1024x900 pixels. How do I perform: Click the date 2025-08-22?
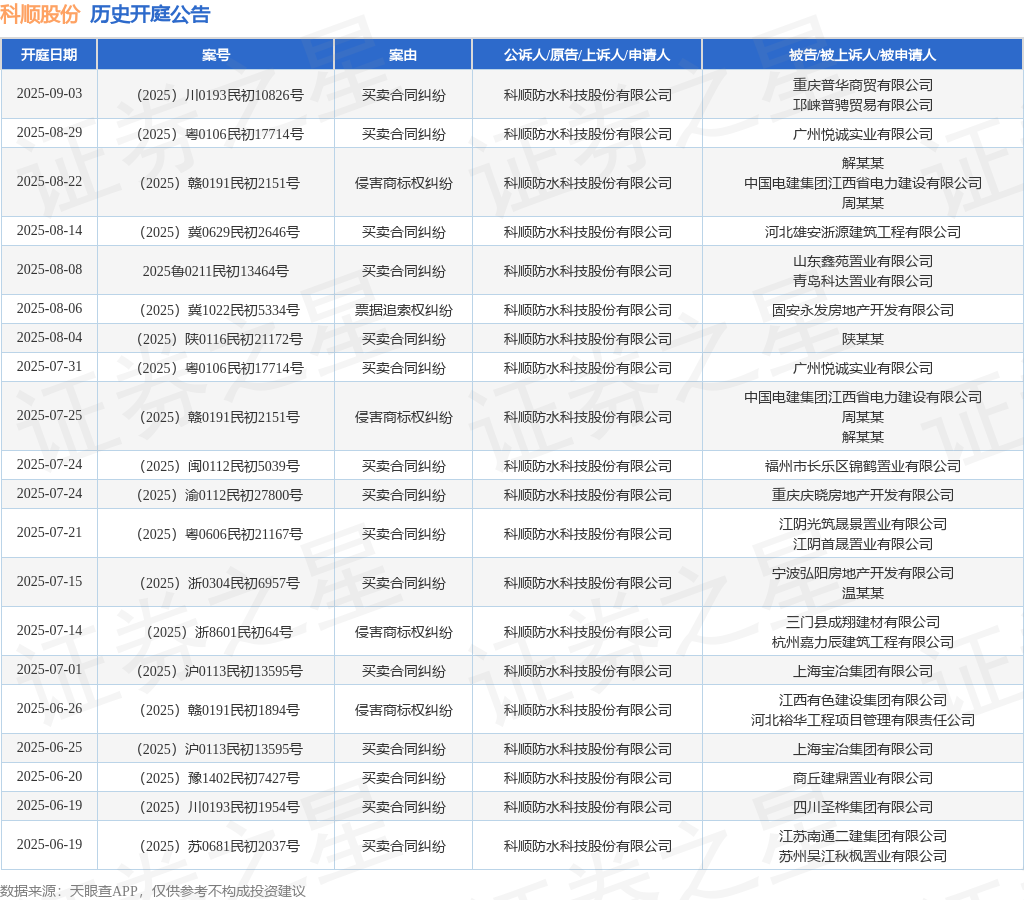point(50,182)
